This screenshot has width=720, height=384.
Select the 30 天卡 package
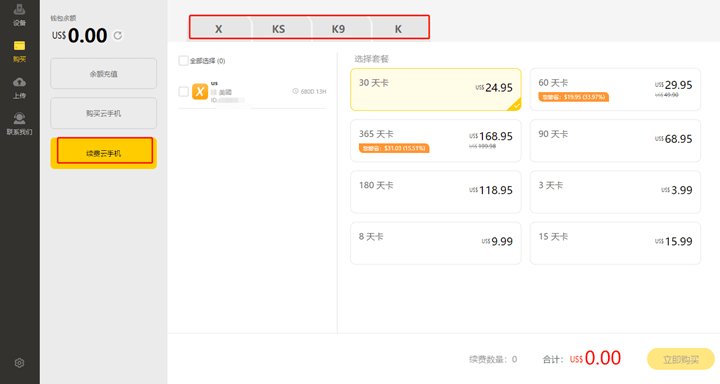click(436, 90)
